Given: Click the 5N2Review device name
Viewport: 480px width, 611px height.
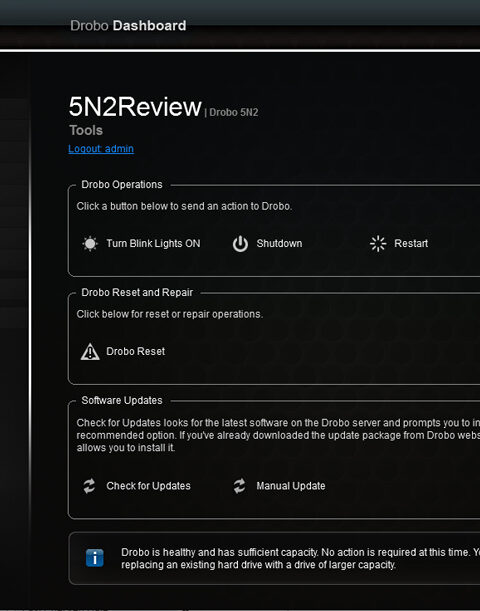Looking at the screenshot, I should [x=135, y=107].
